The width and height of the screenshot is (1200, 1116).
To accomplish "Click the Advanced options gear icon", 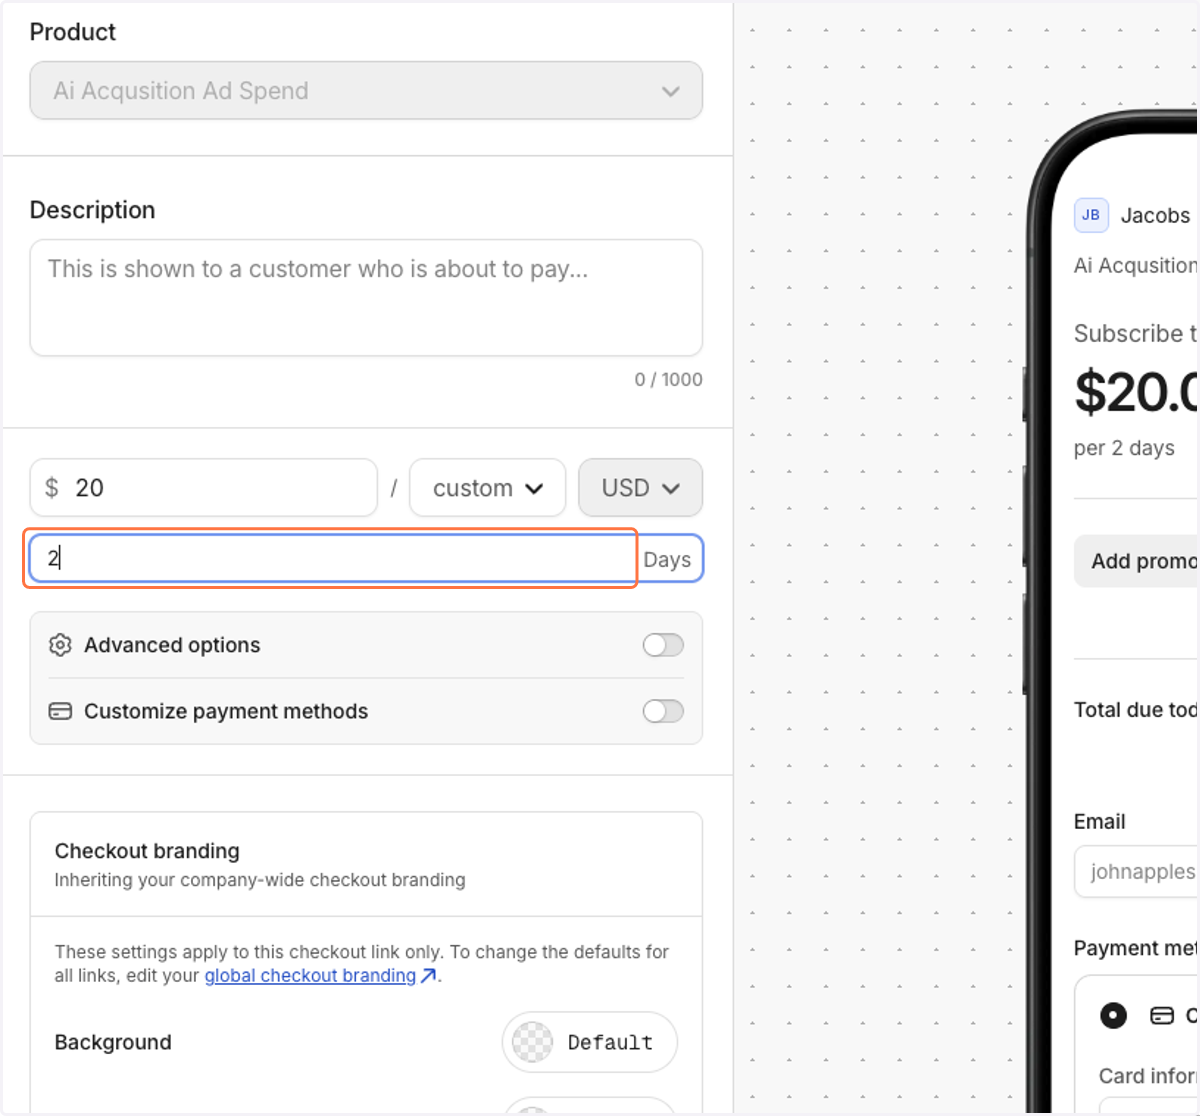I will (x=60, y=645).
